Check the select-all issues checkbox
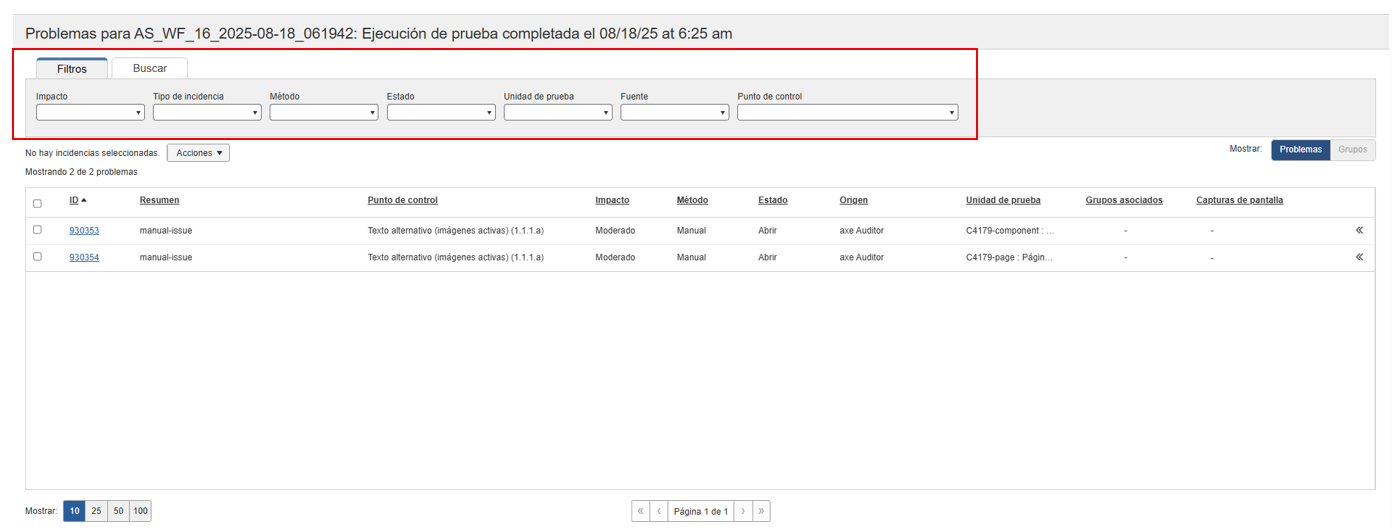The height and width of the screenshot is (531, 1397). coord(37,203)
